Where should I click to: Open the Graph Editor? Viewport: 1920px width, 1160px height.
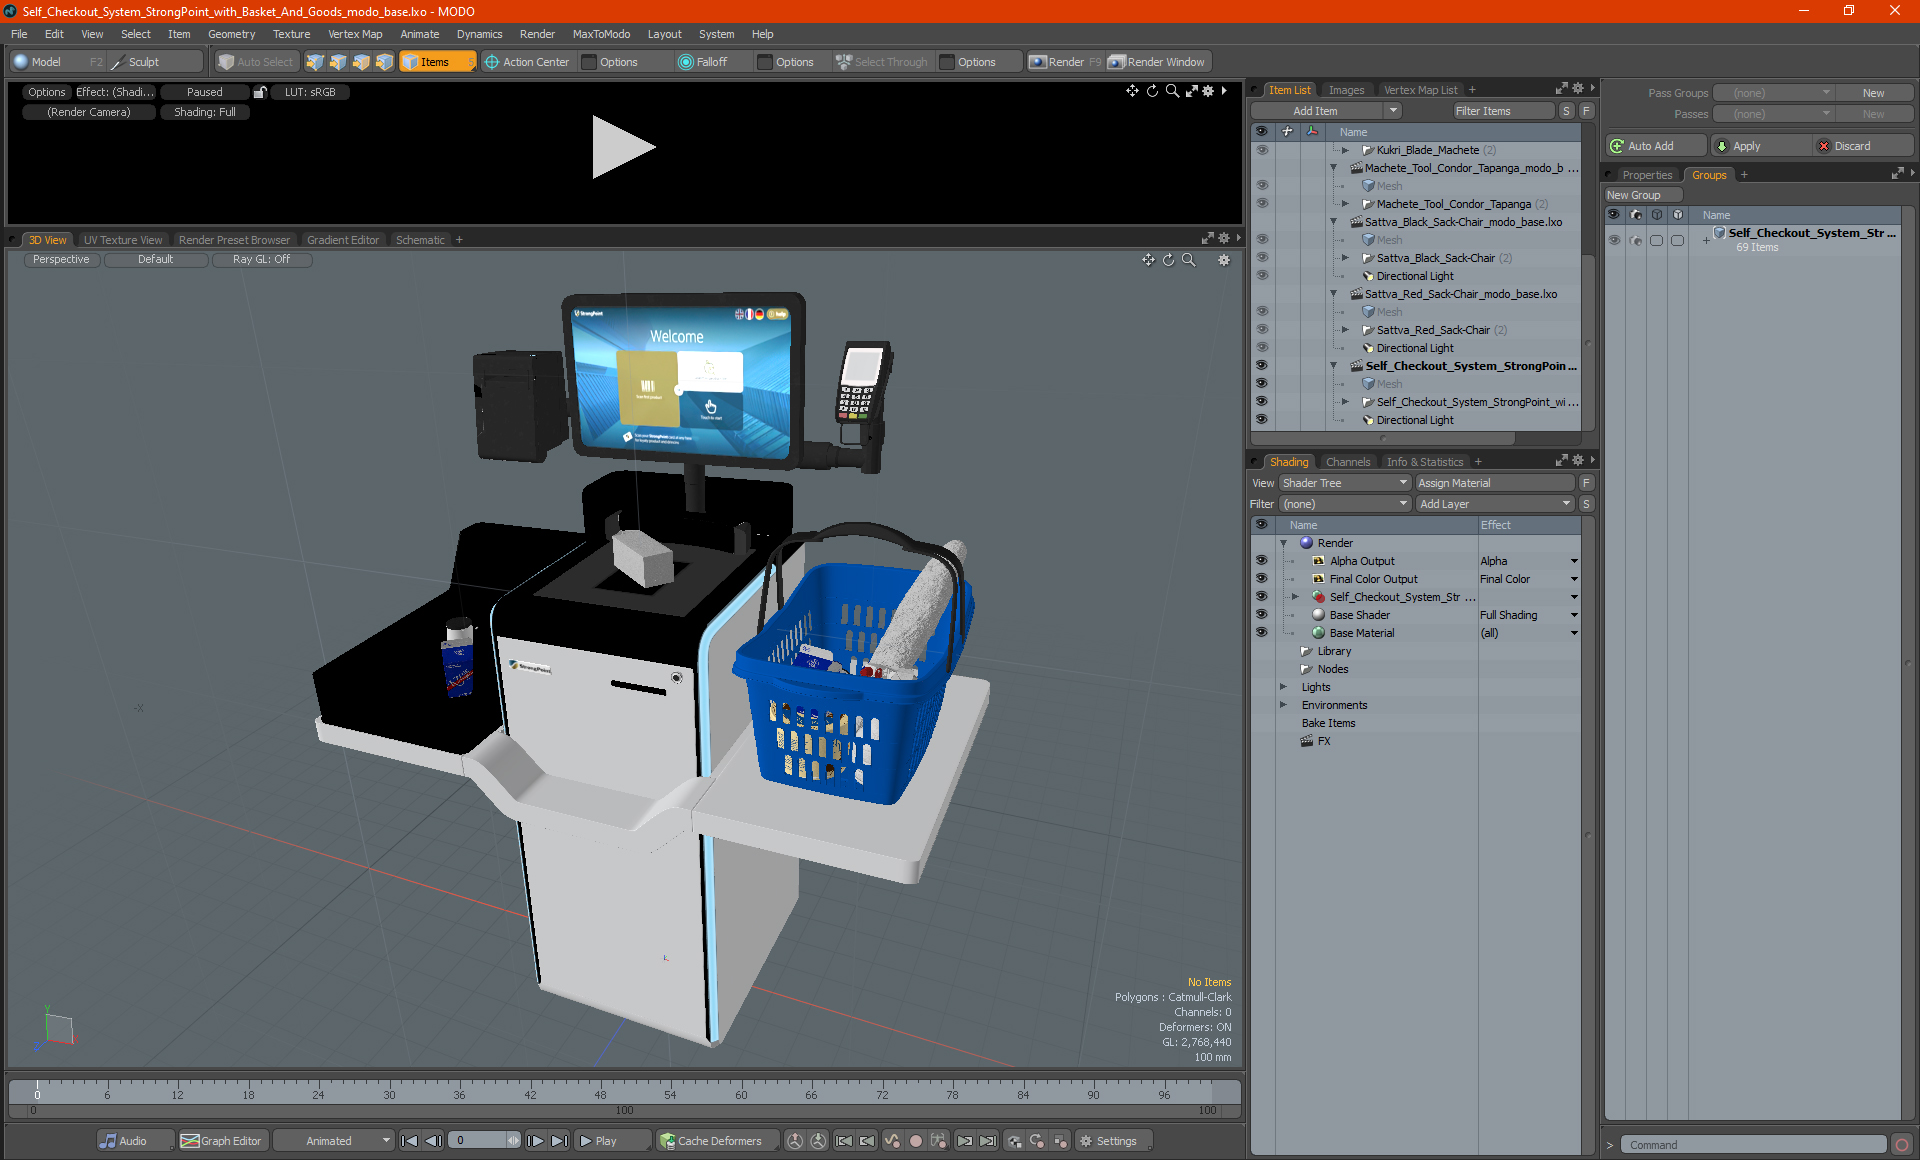[222, 1141]
